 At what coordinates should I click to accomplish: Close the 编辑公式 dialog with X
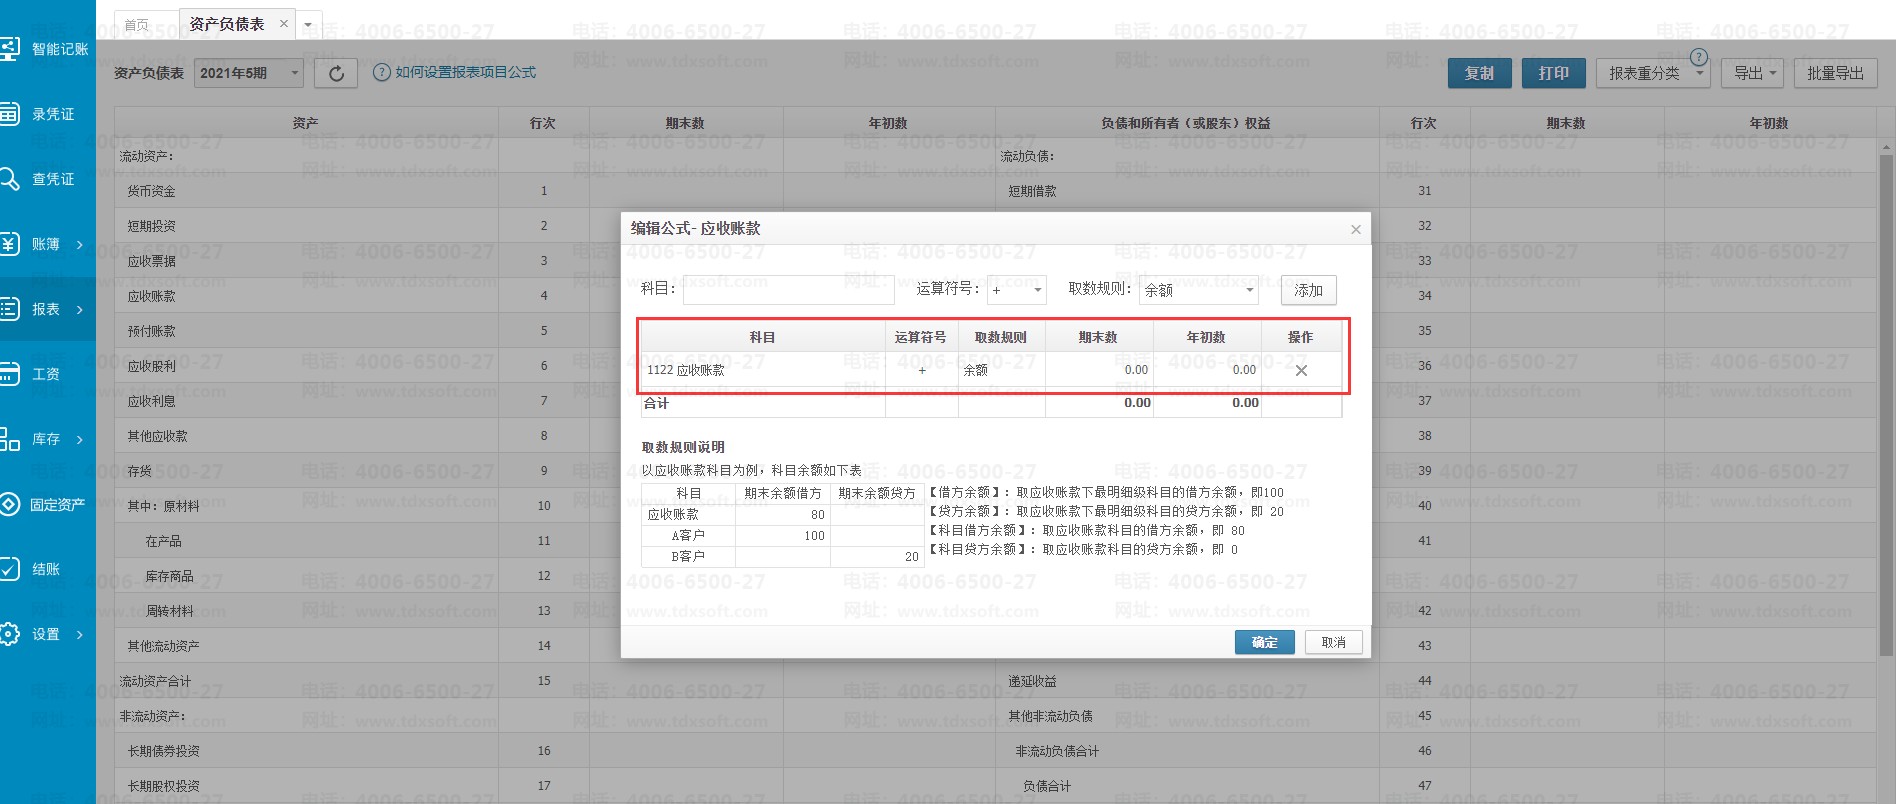pyautogui.click(x=1355, y=230)
